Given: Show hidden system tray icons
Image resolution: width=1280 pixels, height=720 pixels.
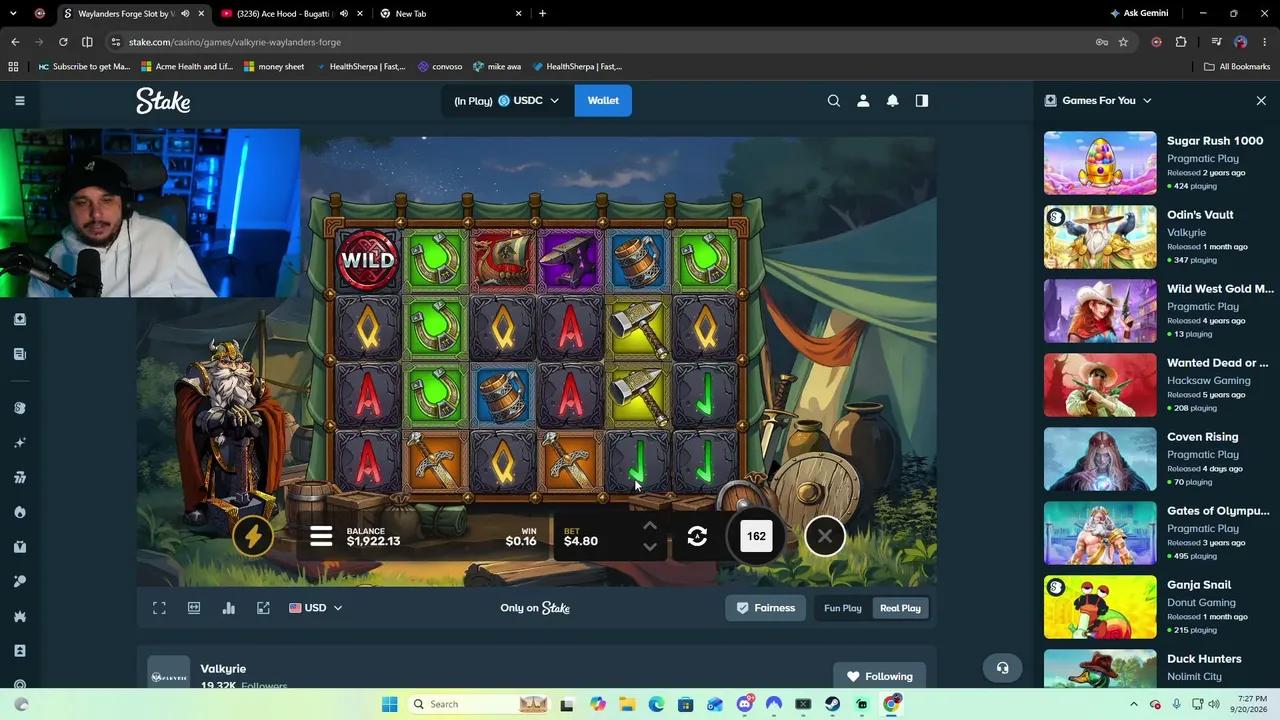Looking at the screenshot, I should coord(1133,704).
